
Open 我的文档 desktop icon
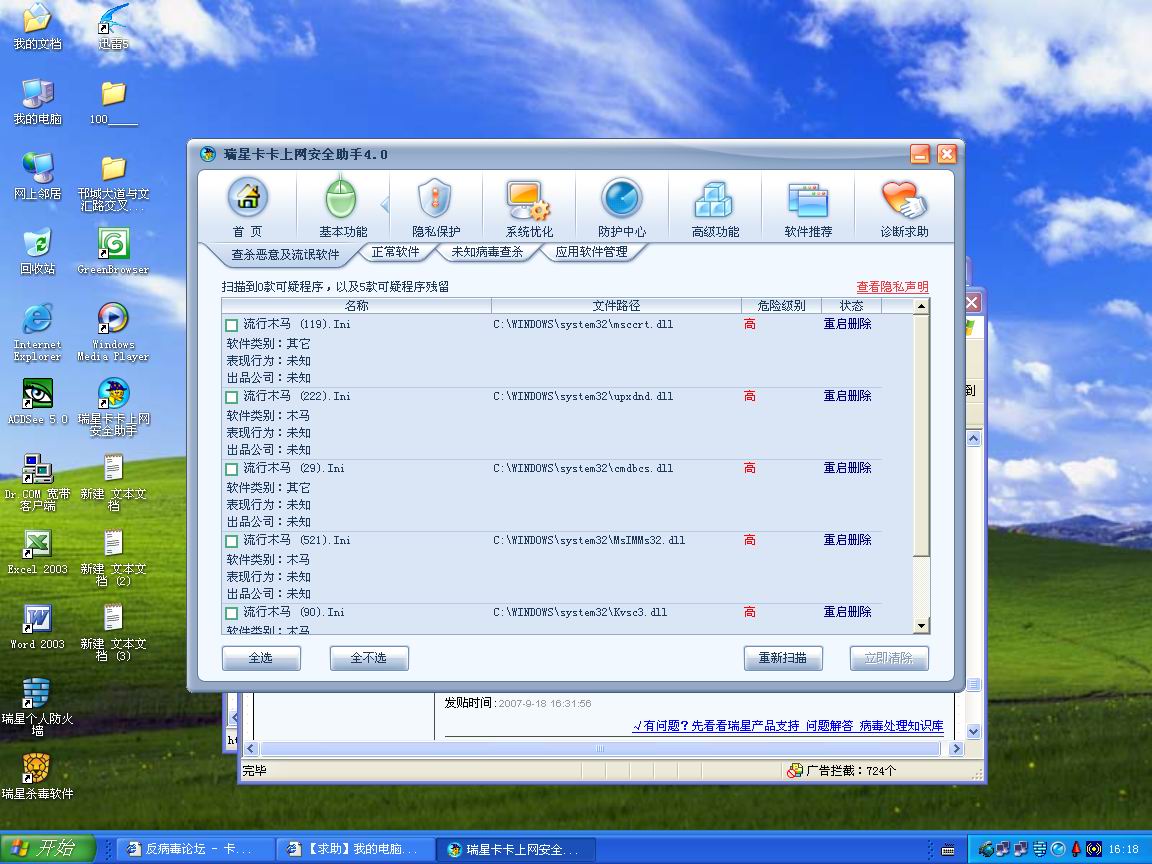[37, 26]
